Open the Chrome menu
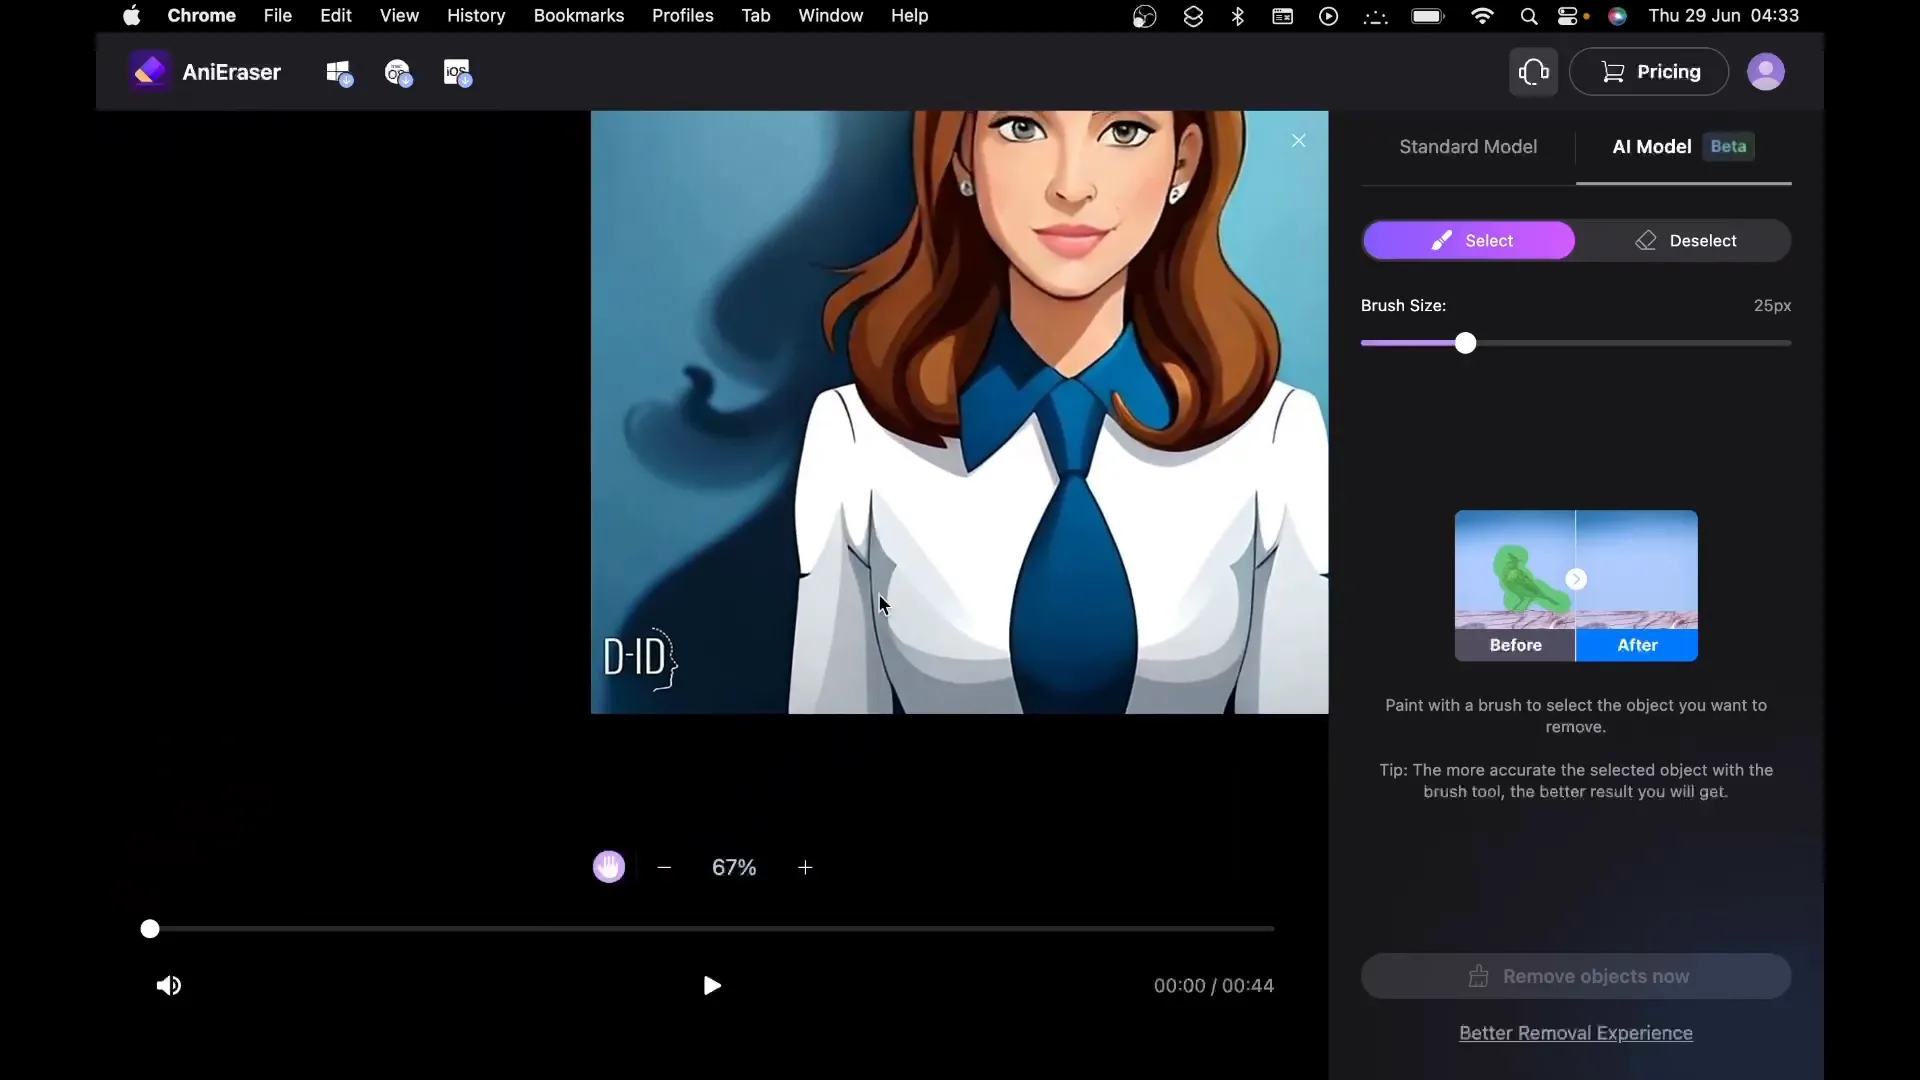1920x1080 pixels. tap(202, 16)
